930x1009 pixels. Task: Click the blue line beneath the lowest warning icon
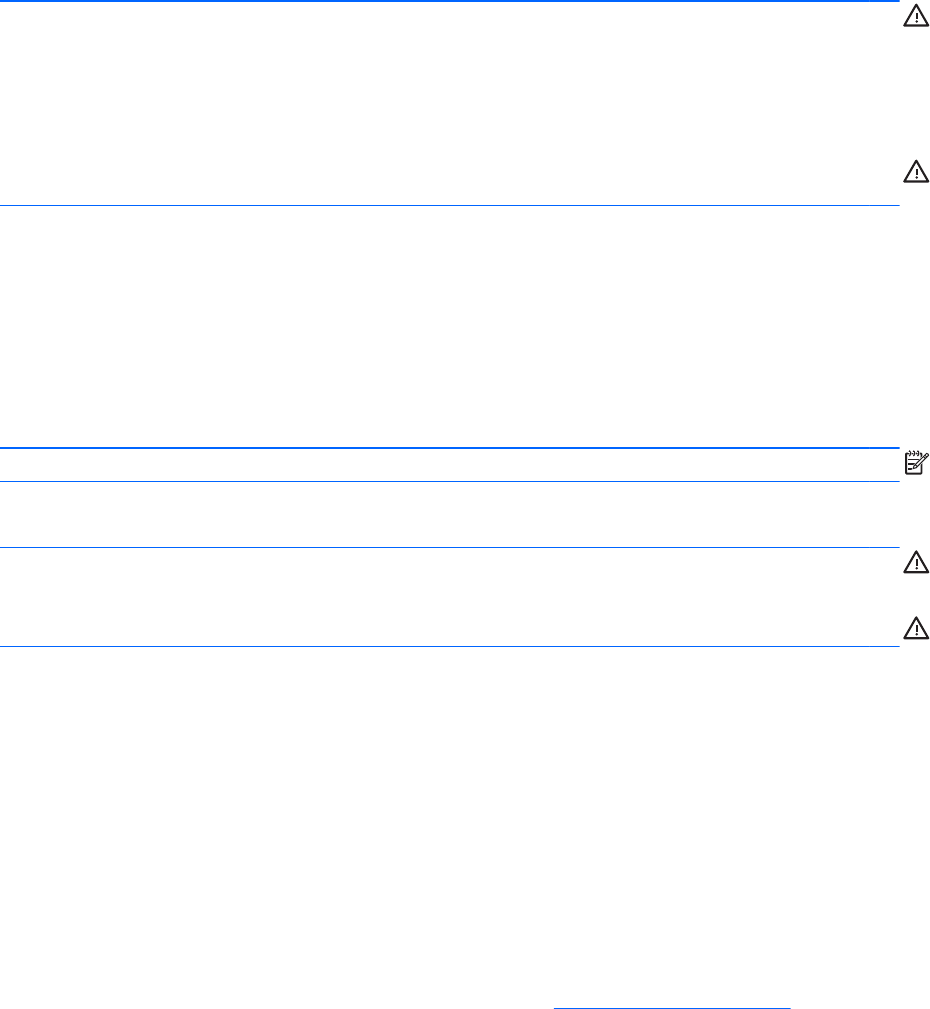(450, 646)
